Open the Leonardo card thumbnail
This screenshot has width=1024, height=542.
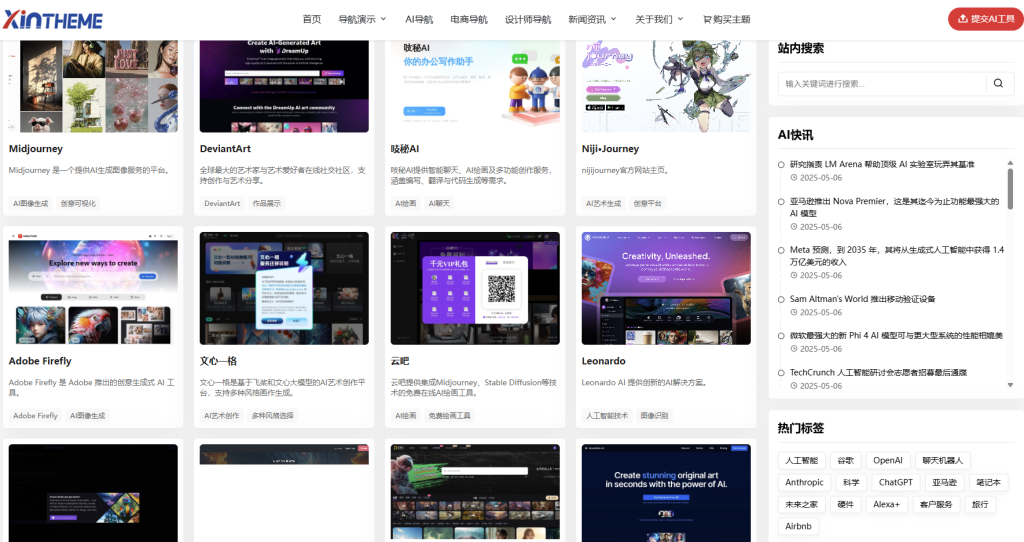[x=666, y=288]
